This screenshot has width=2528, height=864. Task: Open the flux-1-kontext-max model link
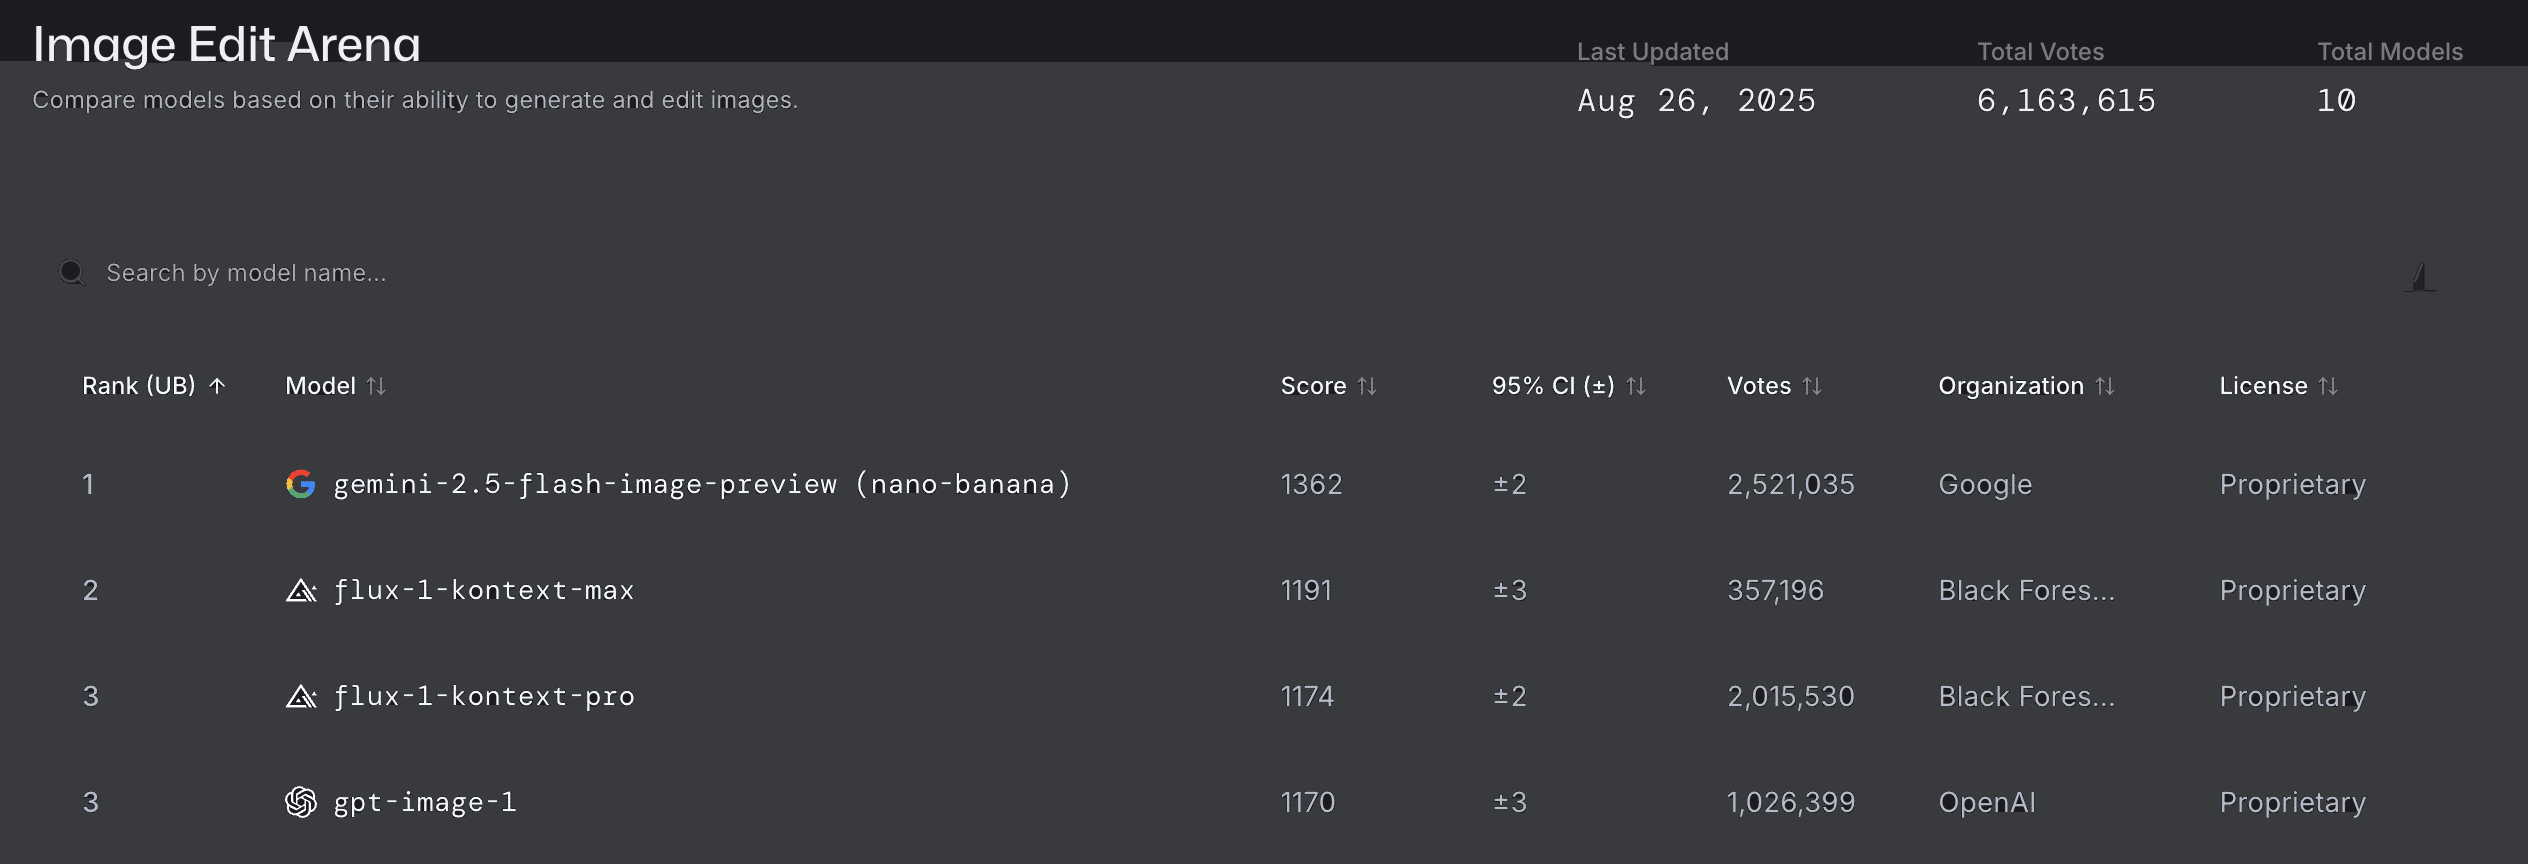[484, 591]
